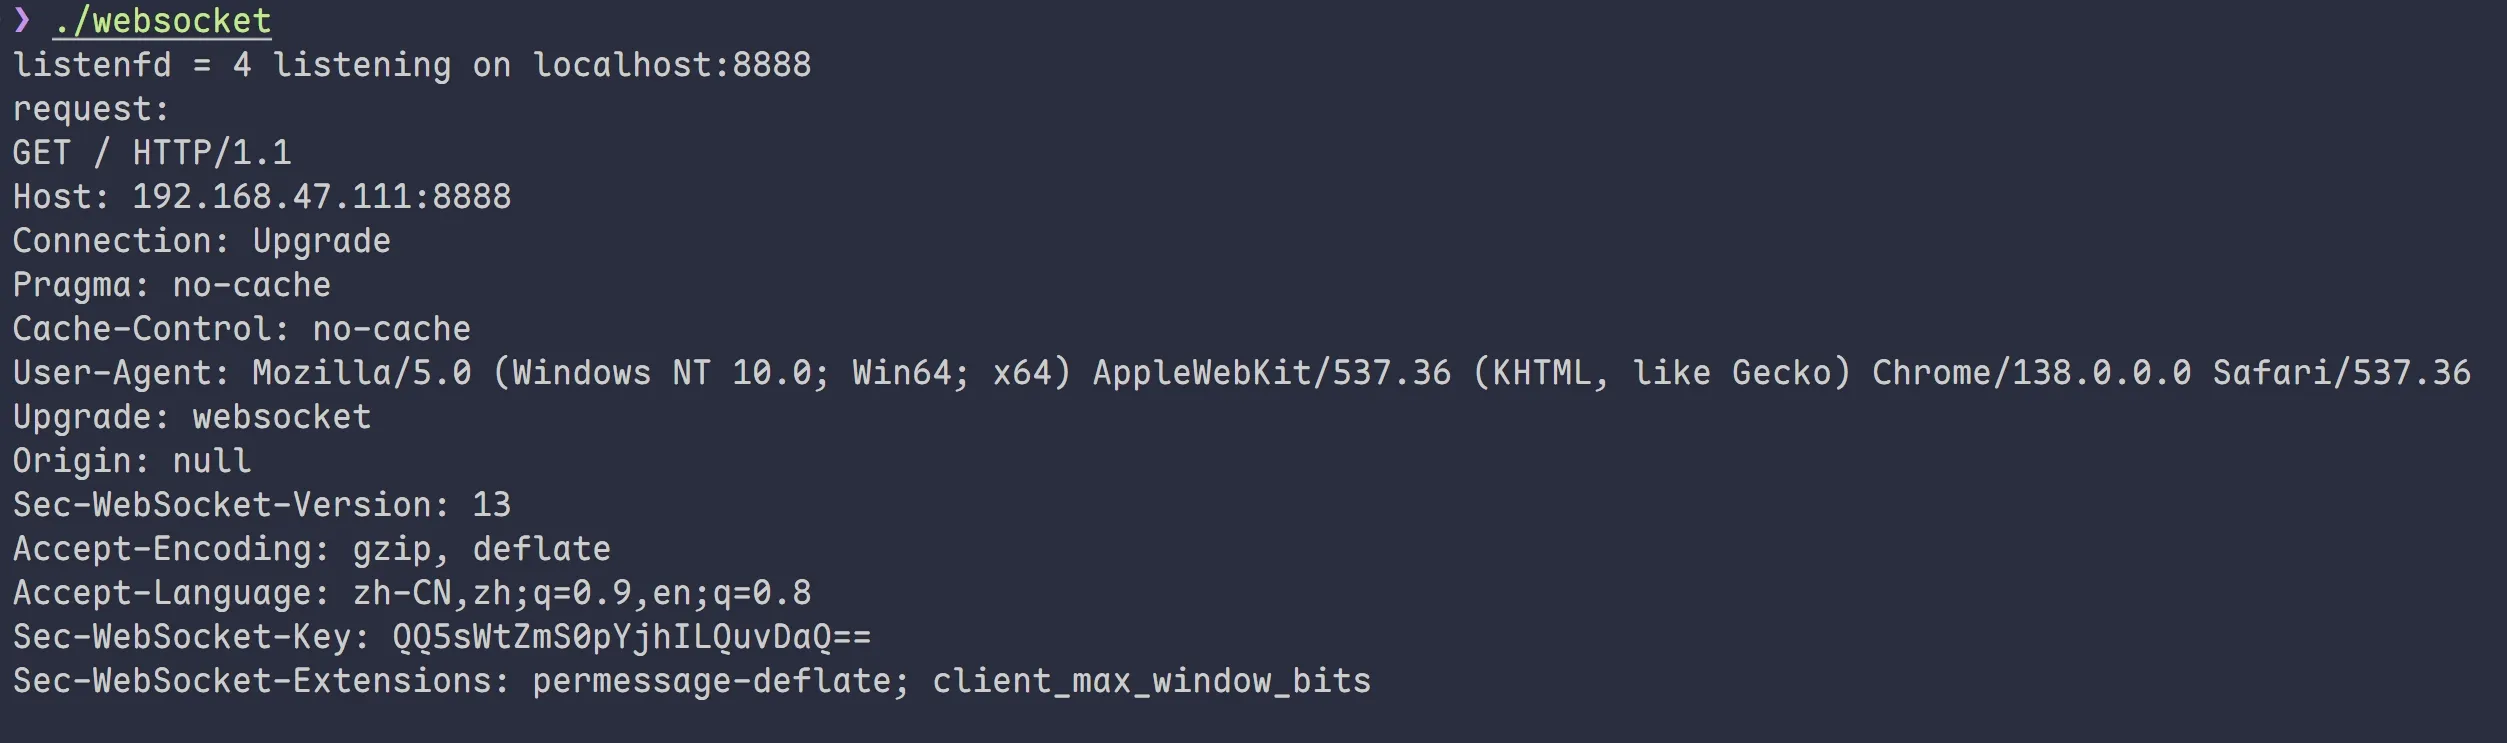This screenshot has height=743, width=2507.
Task: Click the Host IP 192.168.47.111:8888
Action: (x=321, y=197)
